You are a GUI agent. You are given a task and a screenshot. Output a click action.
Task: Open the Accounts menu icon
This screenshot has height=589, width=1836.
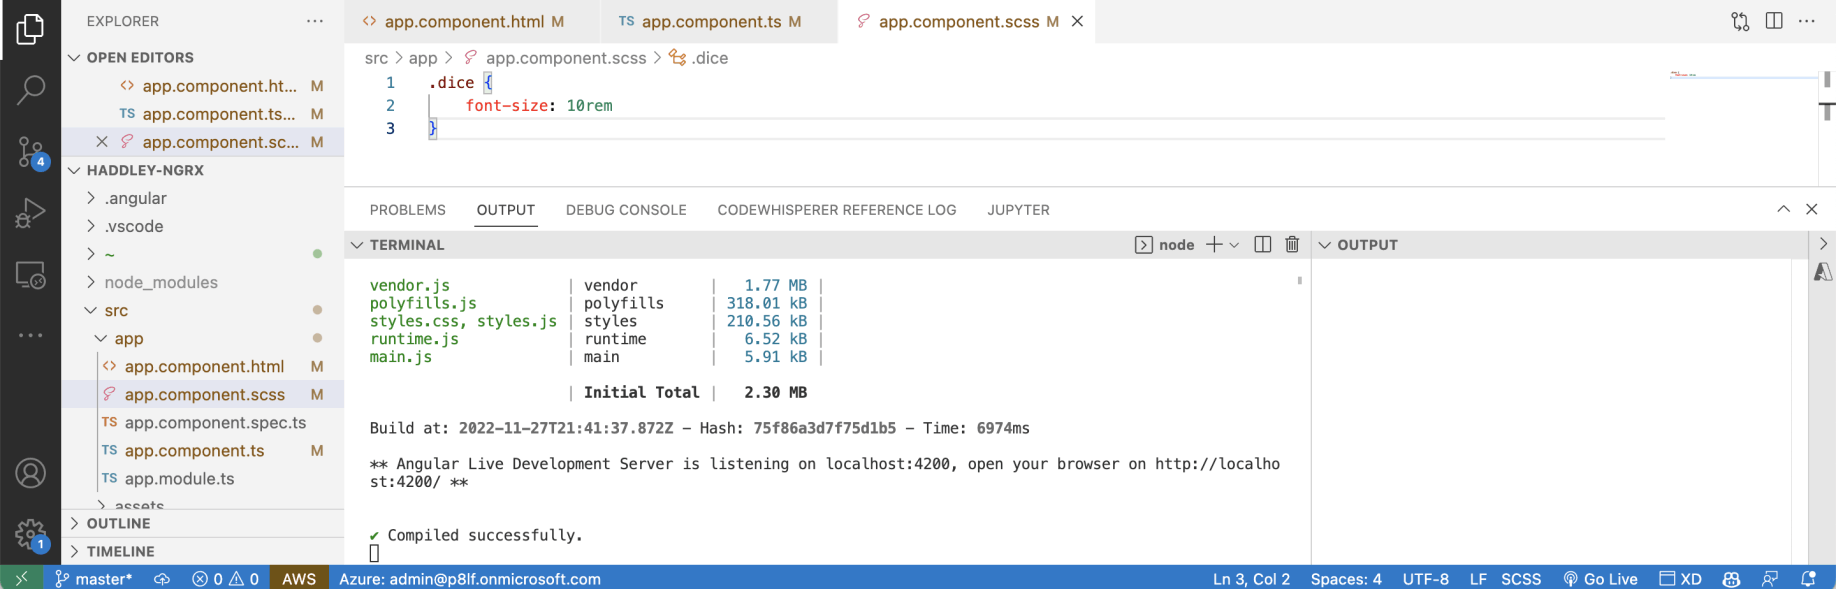30,473
